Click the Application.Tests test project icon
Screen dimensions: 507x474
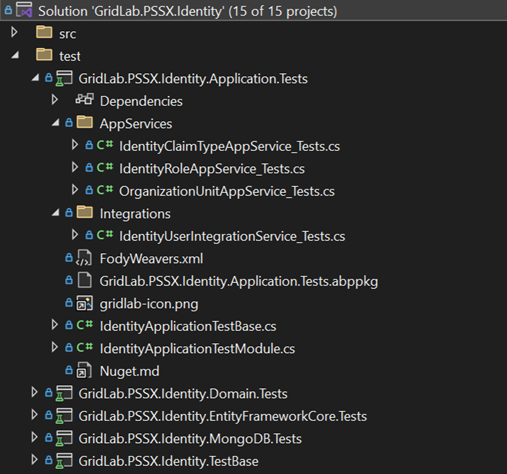coord(64,78)
